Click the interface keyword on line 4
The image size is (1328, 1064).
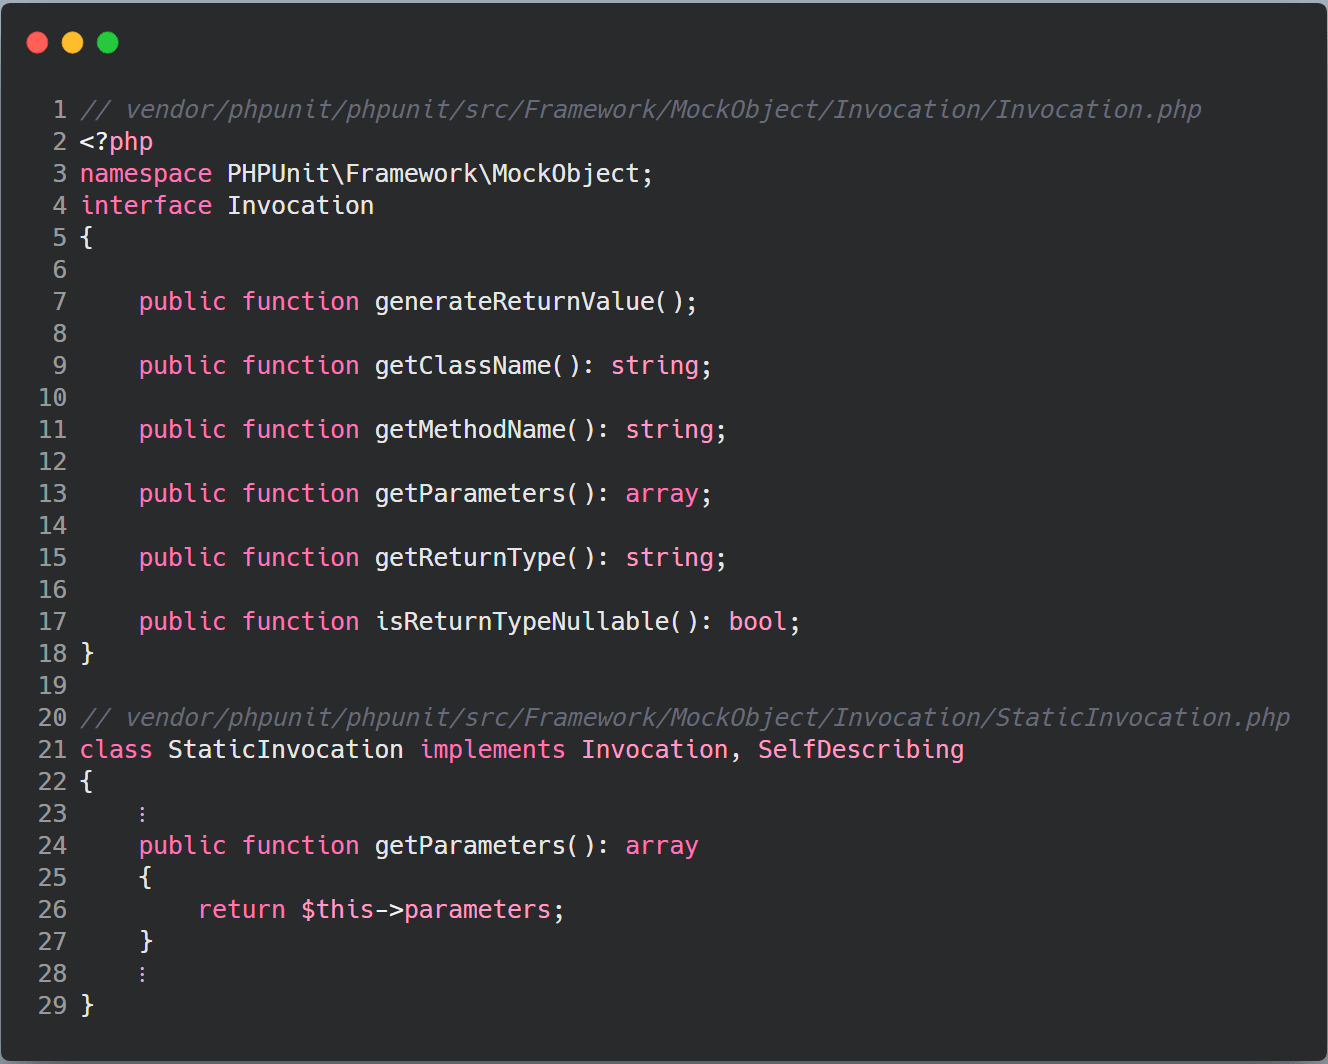click(x=146, y=206)
